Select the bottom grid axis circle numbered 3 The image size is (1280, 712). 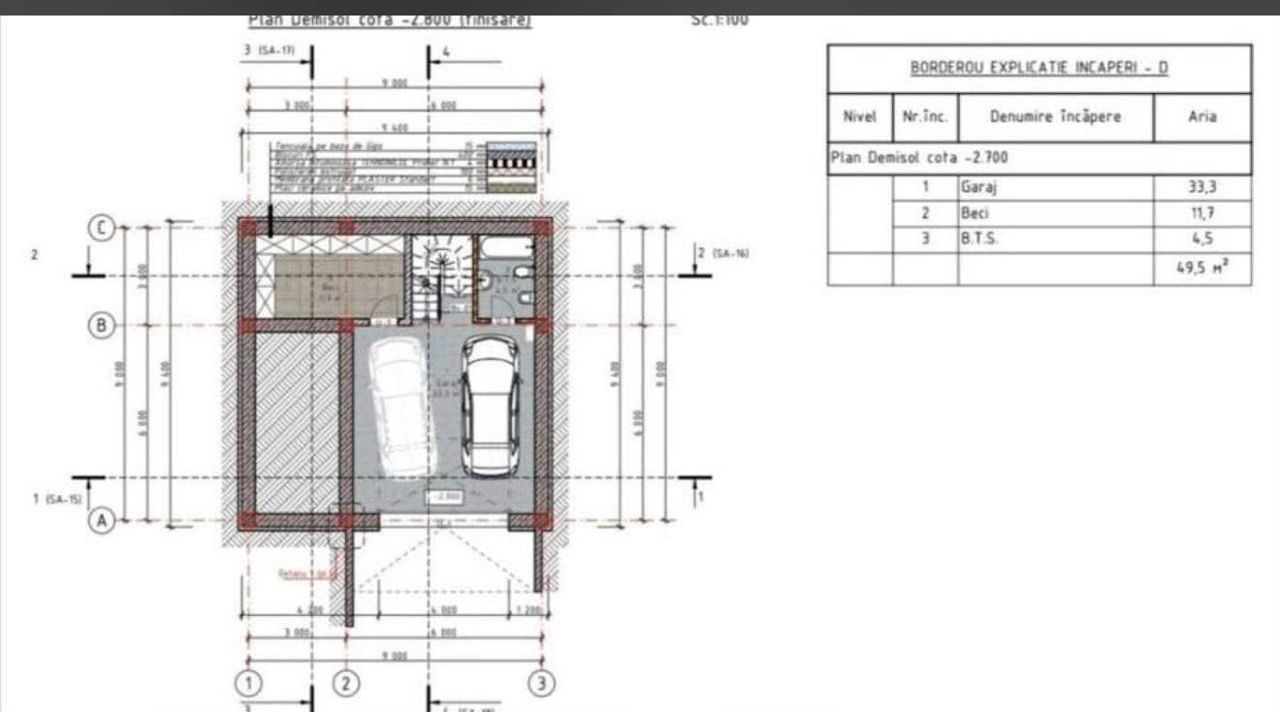tap(541, 684)
